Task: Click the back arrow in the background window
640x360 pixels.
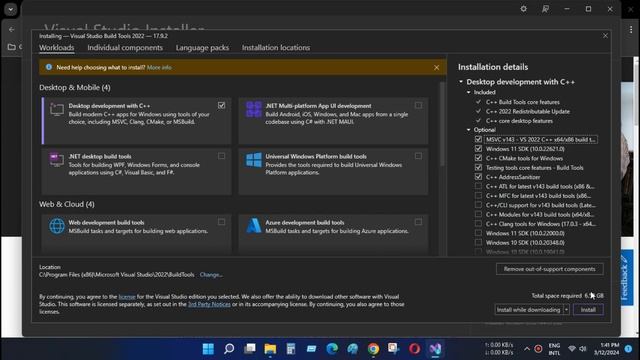Action: (11, 29)
